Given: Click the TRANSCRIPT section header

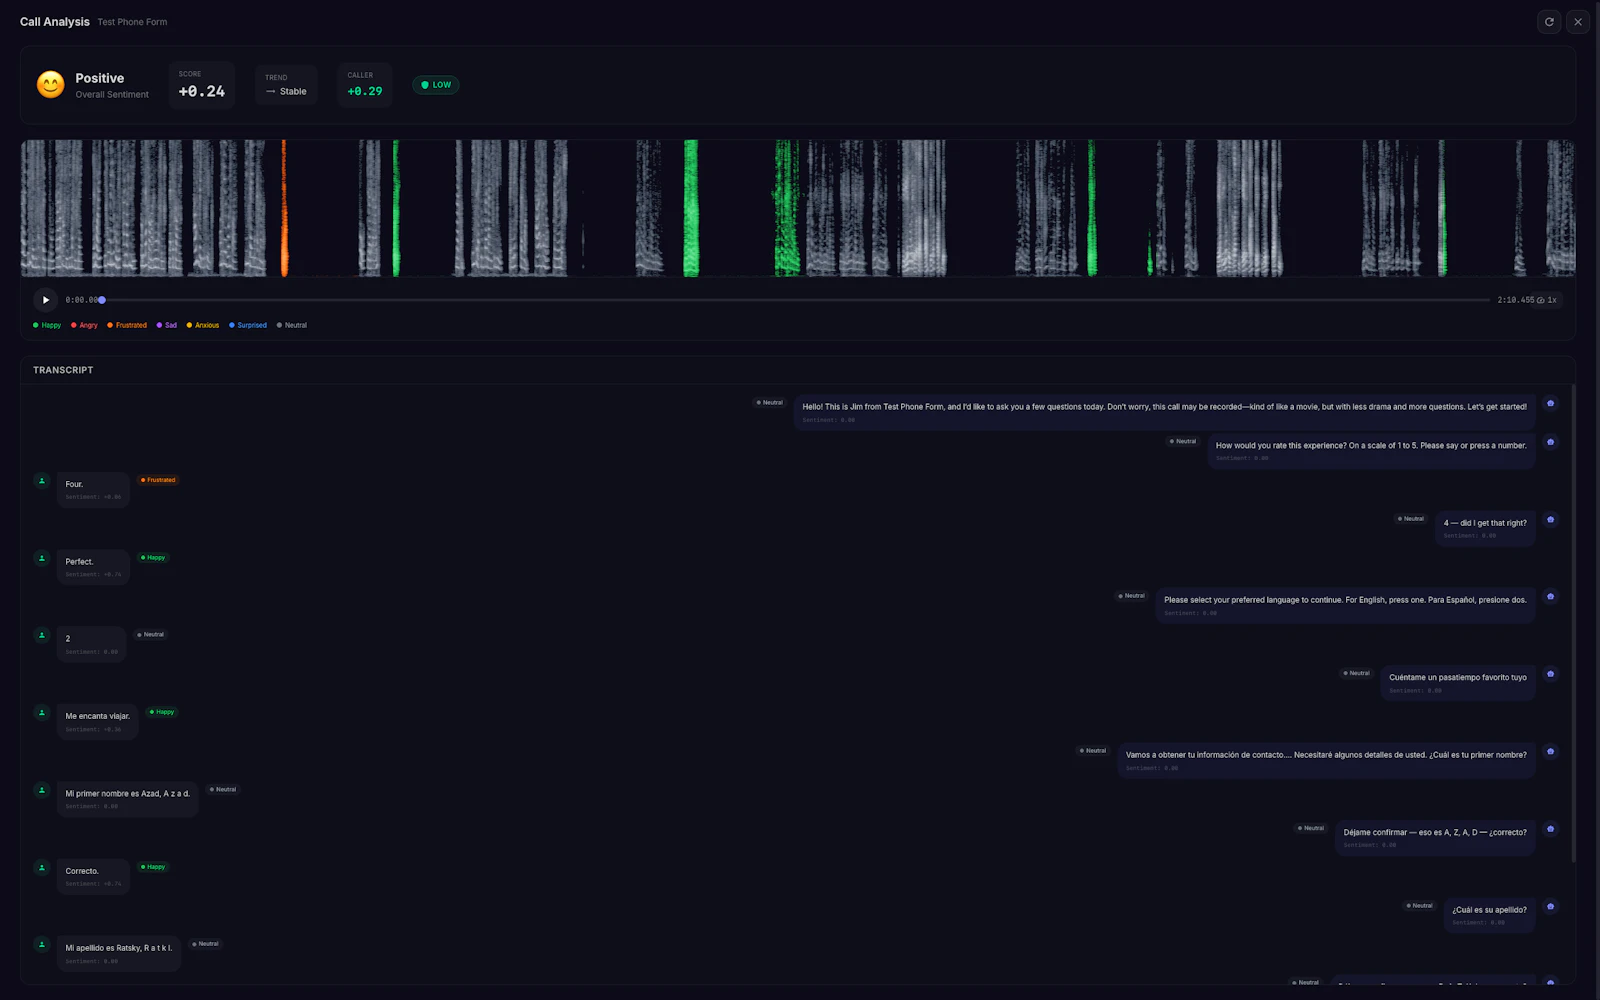Looking at the screenshot, I should (x=63, y=370).
